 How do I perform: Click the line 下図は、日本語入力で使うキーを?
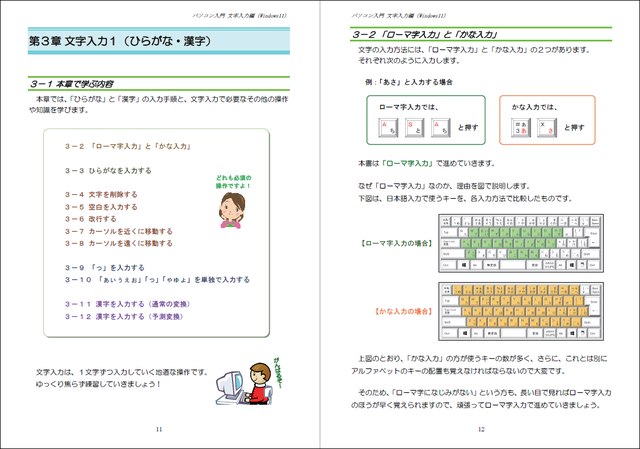465,199
